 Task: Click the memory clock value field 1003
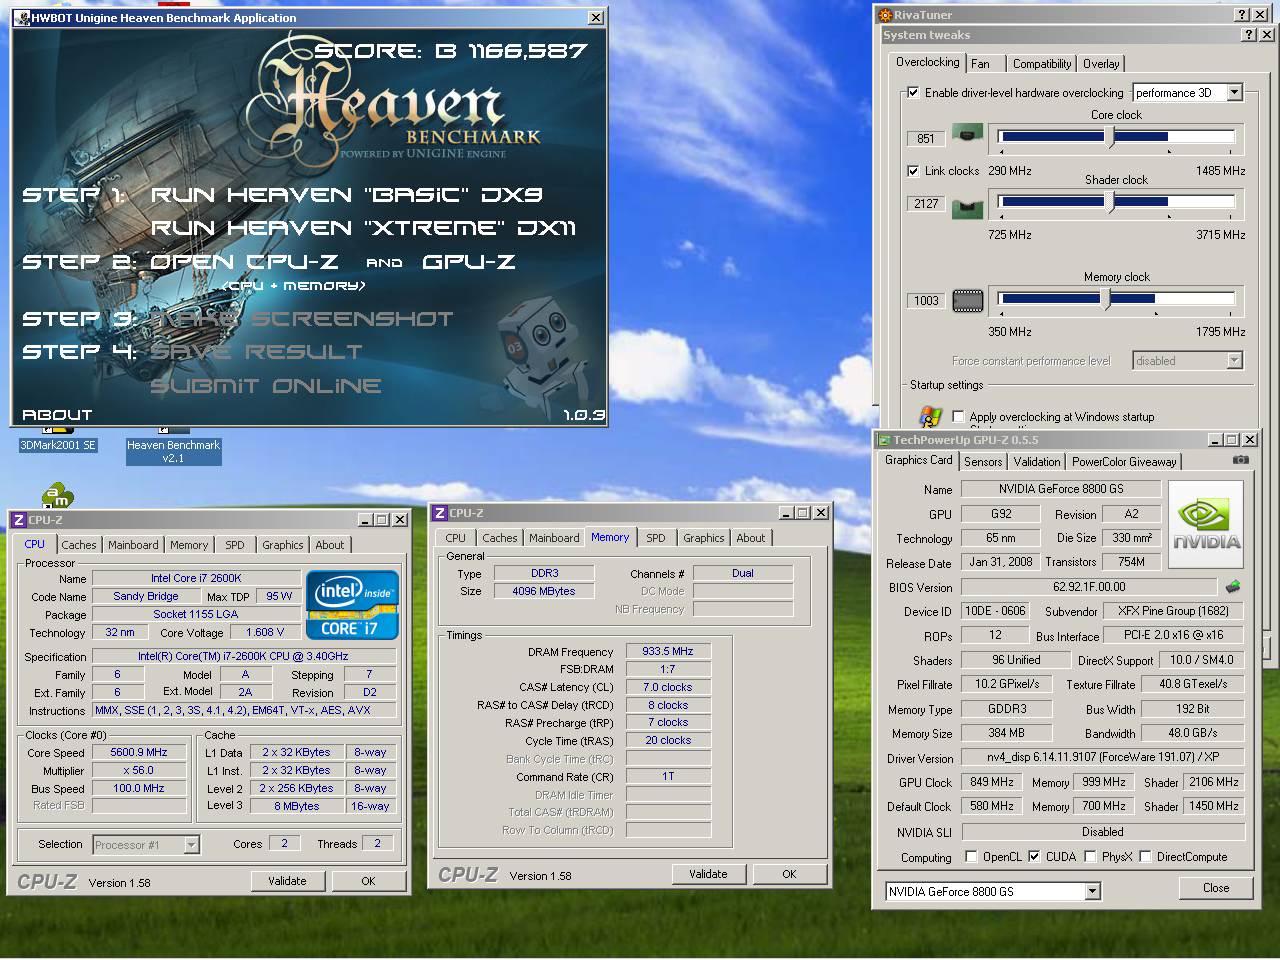(926, 300)
